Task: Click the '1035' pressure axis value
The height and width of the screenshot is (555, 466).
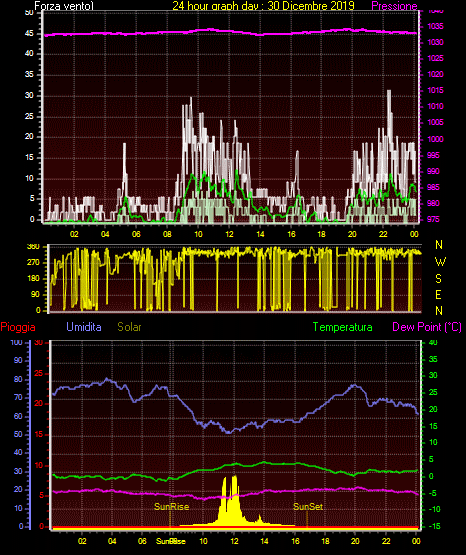Action: tap(435, 27)
